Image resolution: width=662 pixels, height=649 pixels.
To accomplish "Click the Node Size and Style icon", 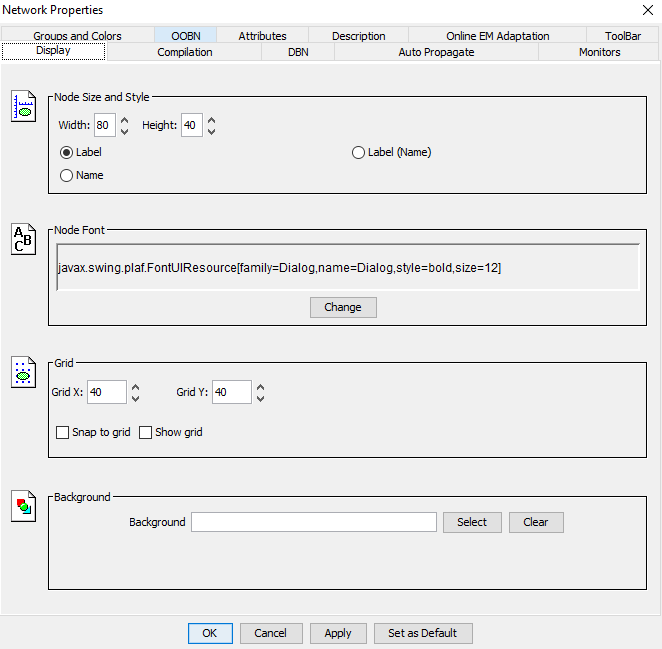I will [x=23, y=106].
